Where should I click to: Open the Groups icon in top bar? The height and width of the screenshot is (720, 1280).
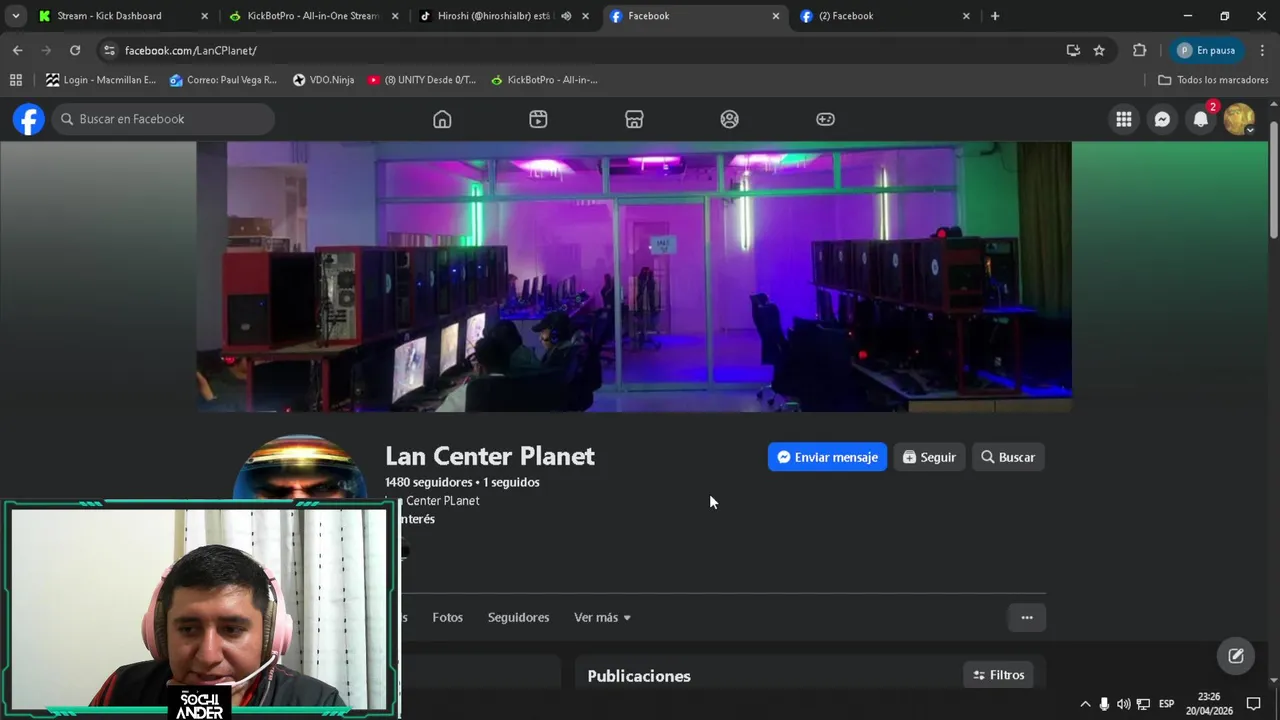[x=730, y=119]
